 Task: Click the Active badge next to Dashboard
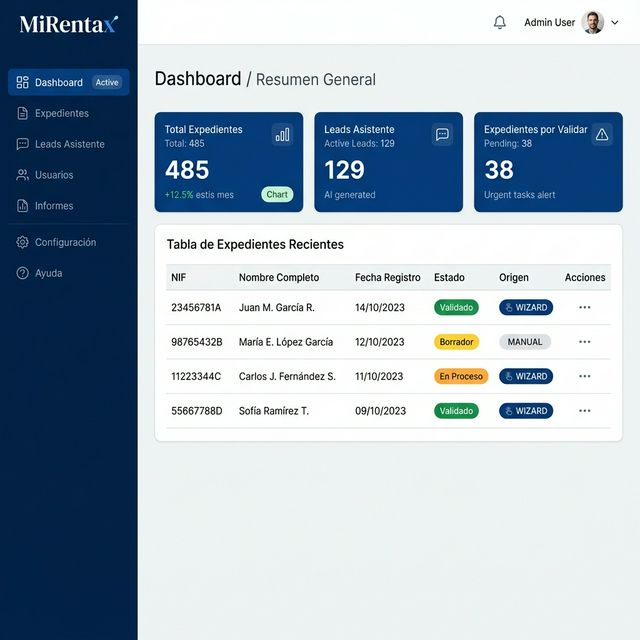(x=107, y=82)
